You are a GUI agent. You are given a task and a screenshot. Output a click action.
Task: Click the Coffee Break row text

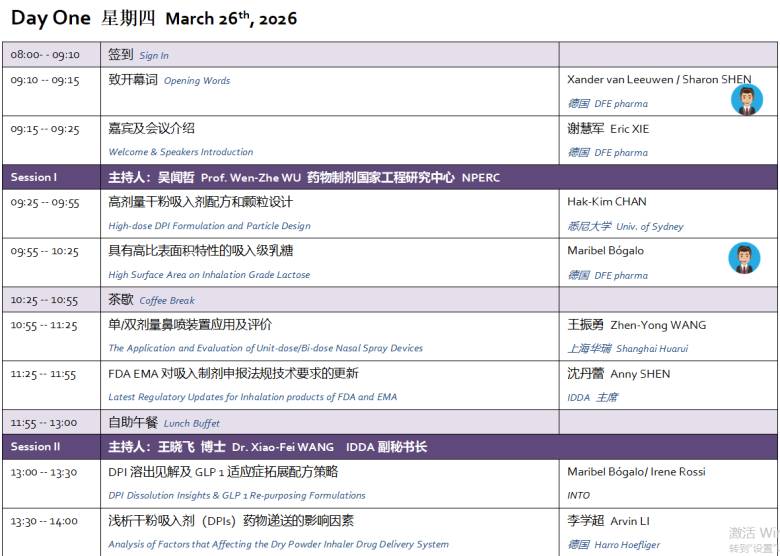[x=167, y=301]
